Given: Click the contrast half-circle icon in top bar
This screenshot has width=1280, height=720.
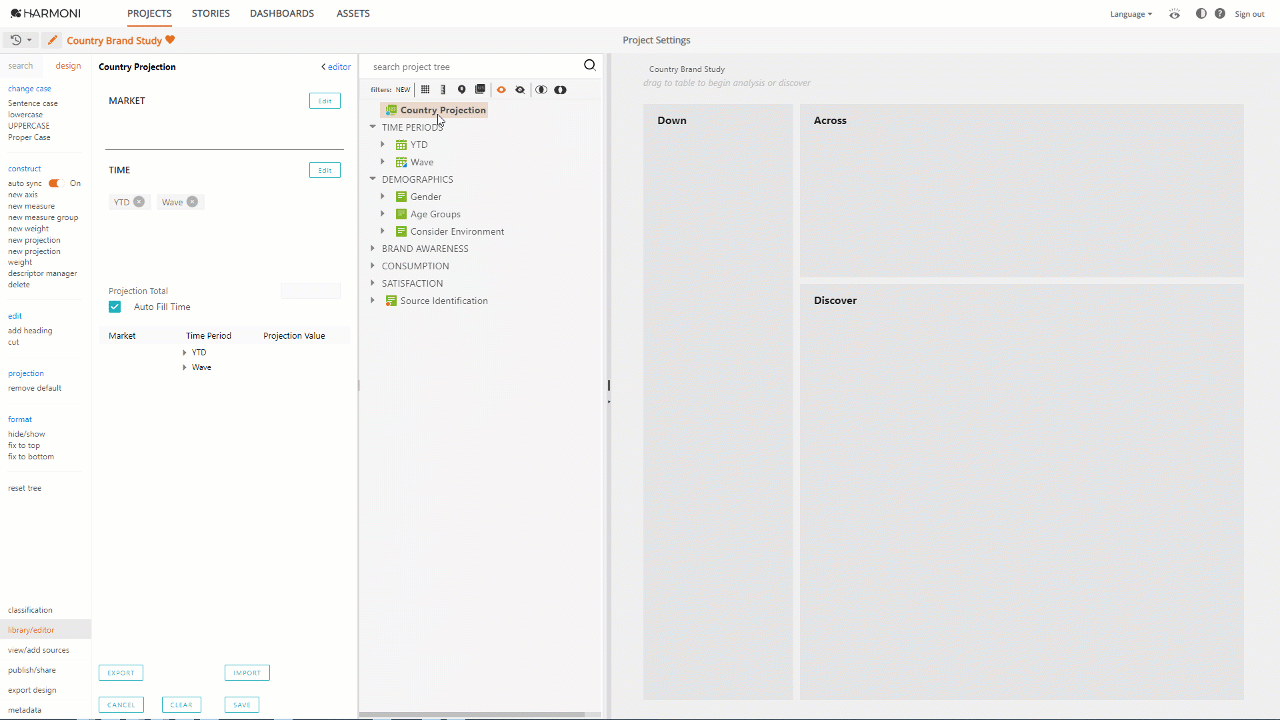Looking at the screenshot, I should pyautogui.click(x=1201, y=14).
